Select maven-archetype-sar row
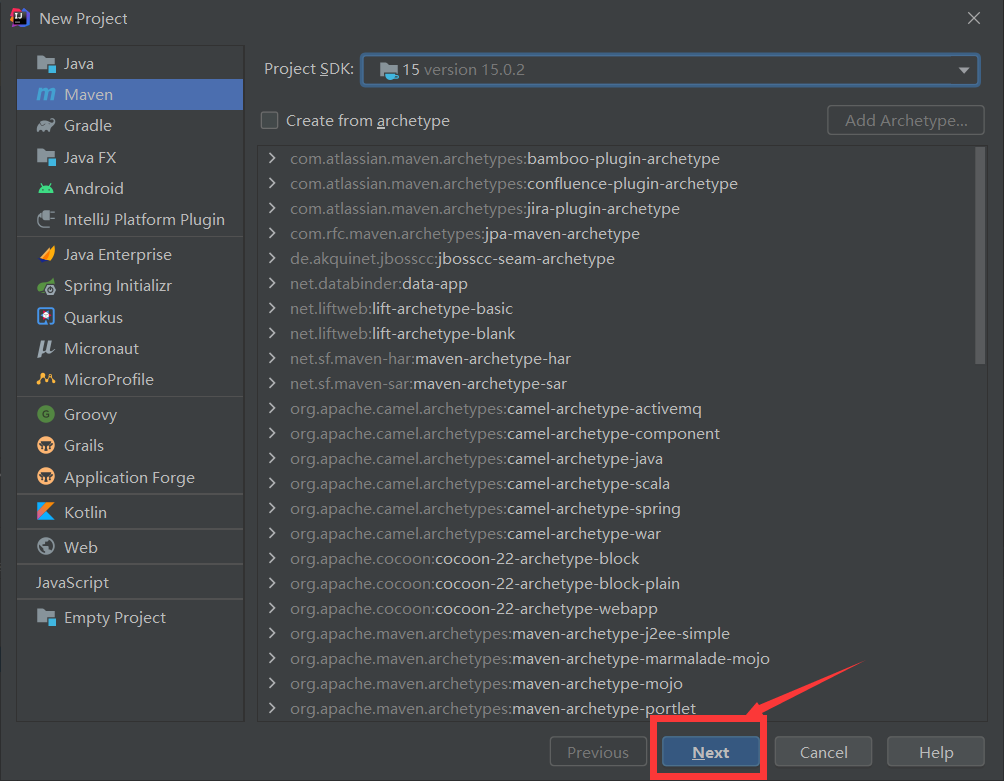Image resolution: width=1004 pixels, height=781 pixels. [x=618, y=383]
